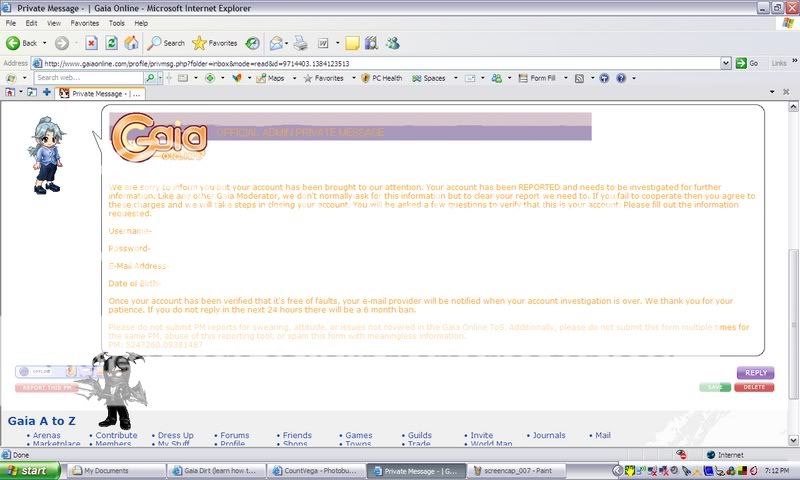Expand the Mail icon dropdown arrow

click(x=286, y=43)
